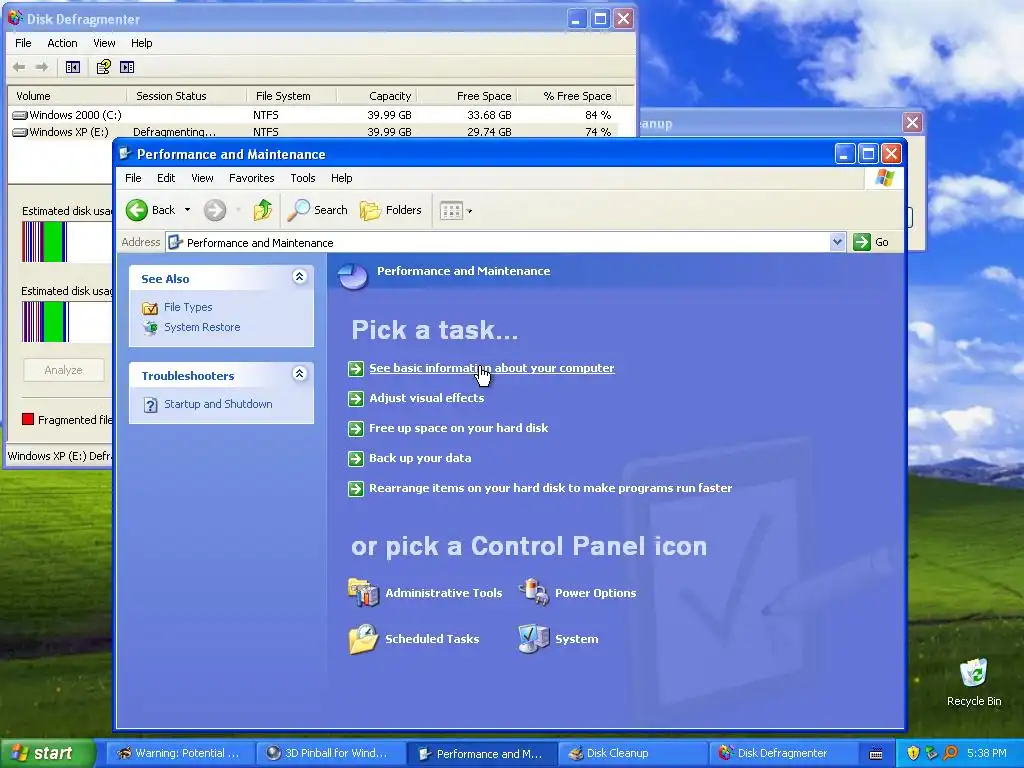Click the action pane icon in Defragmenter toolbar
Screen dimensions: 1024x768
(127, 67)
